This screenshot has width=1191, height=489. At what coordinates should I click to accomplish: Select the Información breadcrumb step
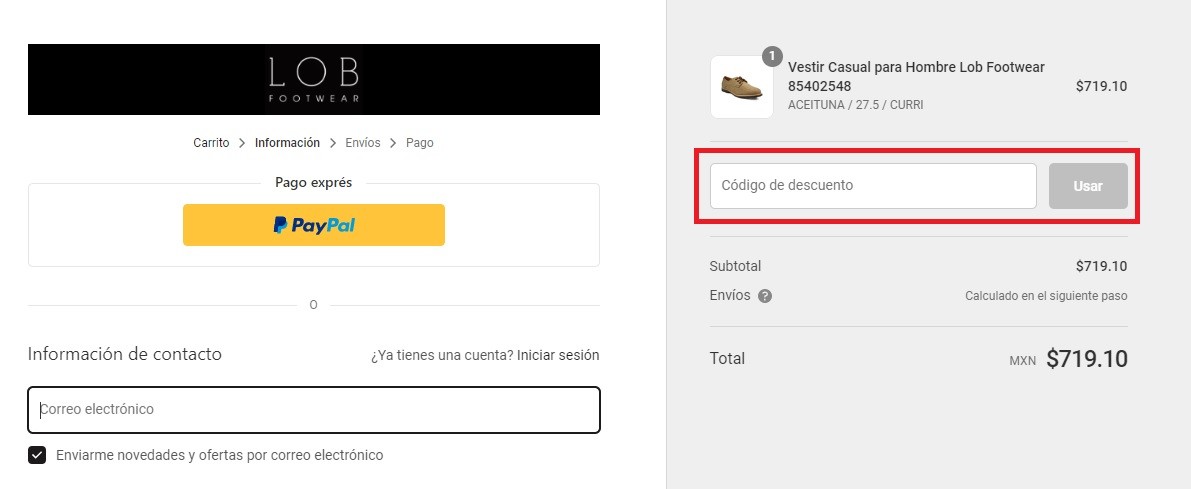pyautogui.click(x=287, y=143)
